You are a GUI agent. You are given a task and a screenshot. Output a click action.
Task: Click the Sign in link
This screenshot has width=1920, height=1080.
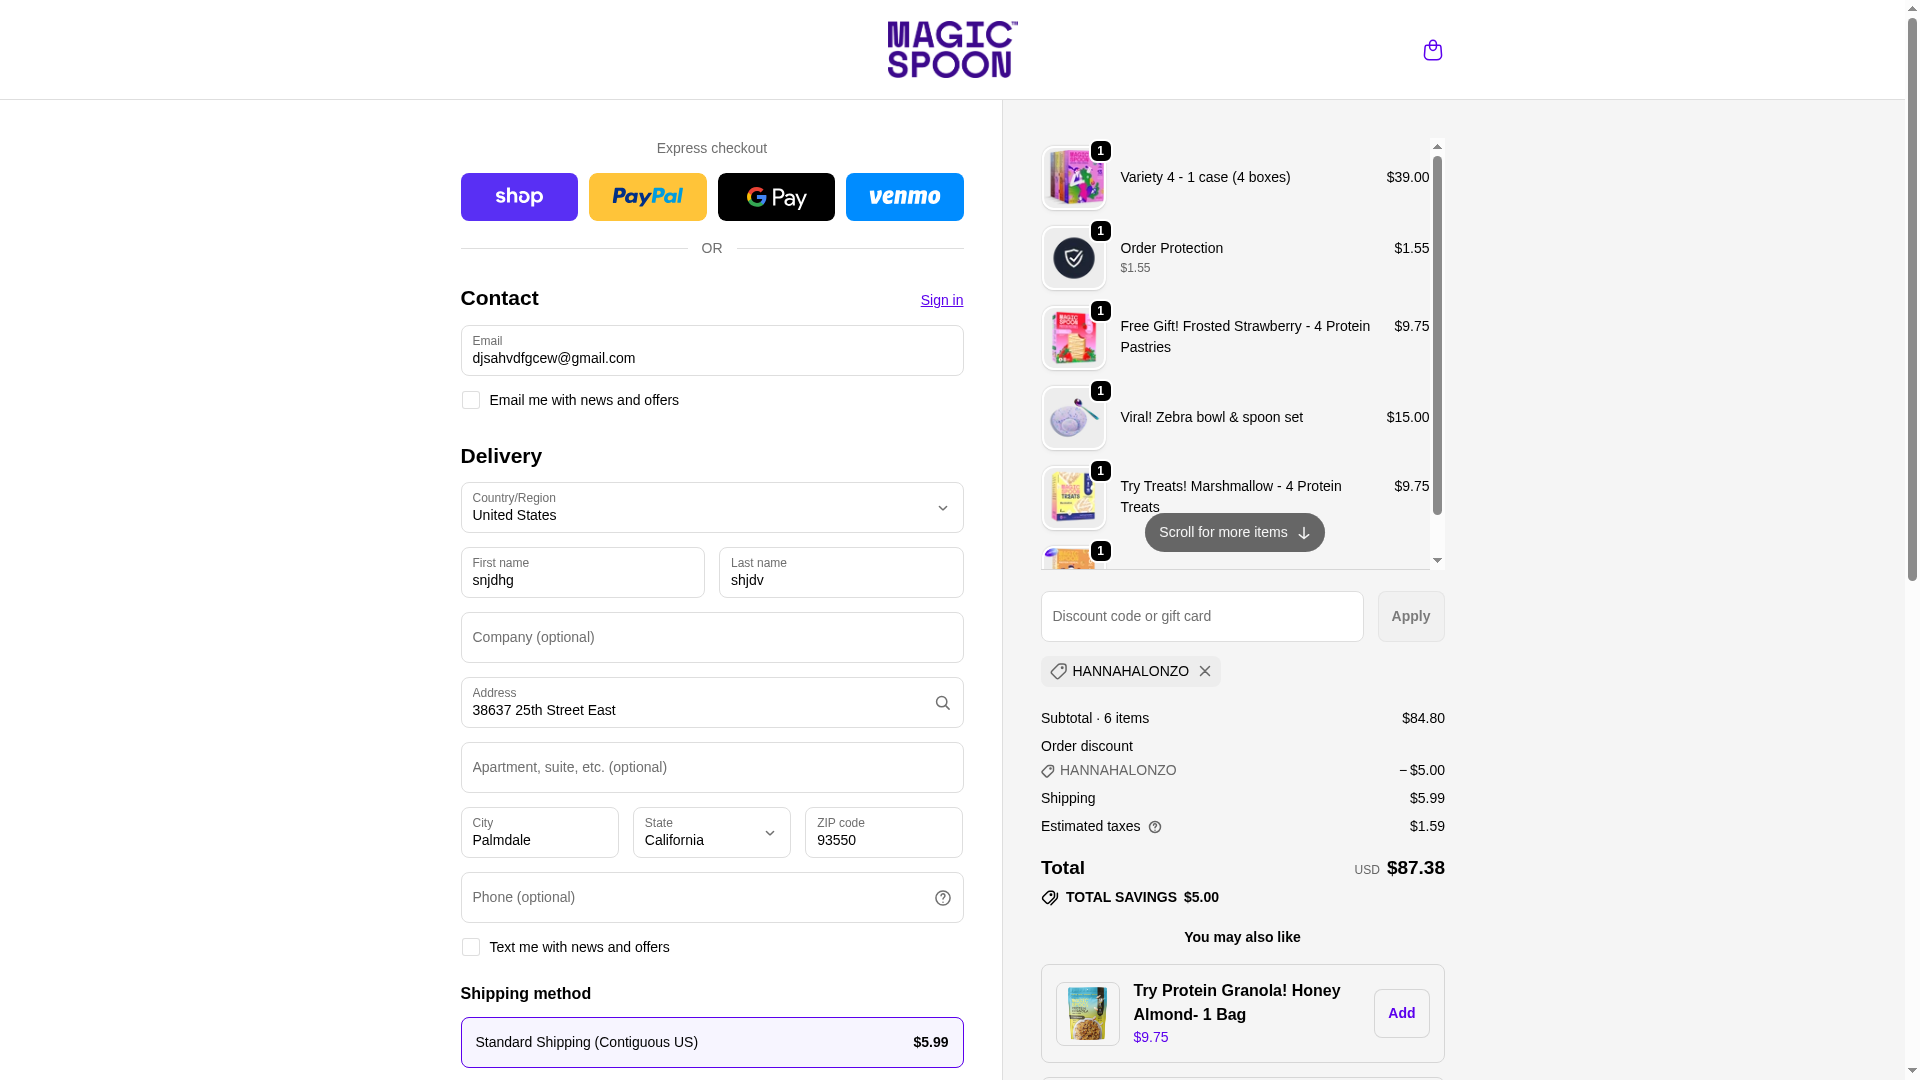[x=942, y=300]
